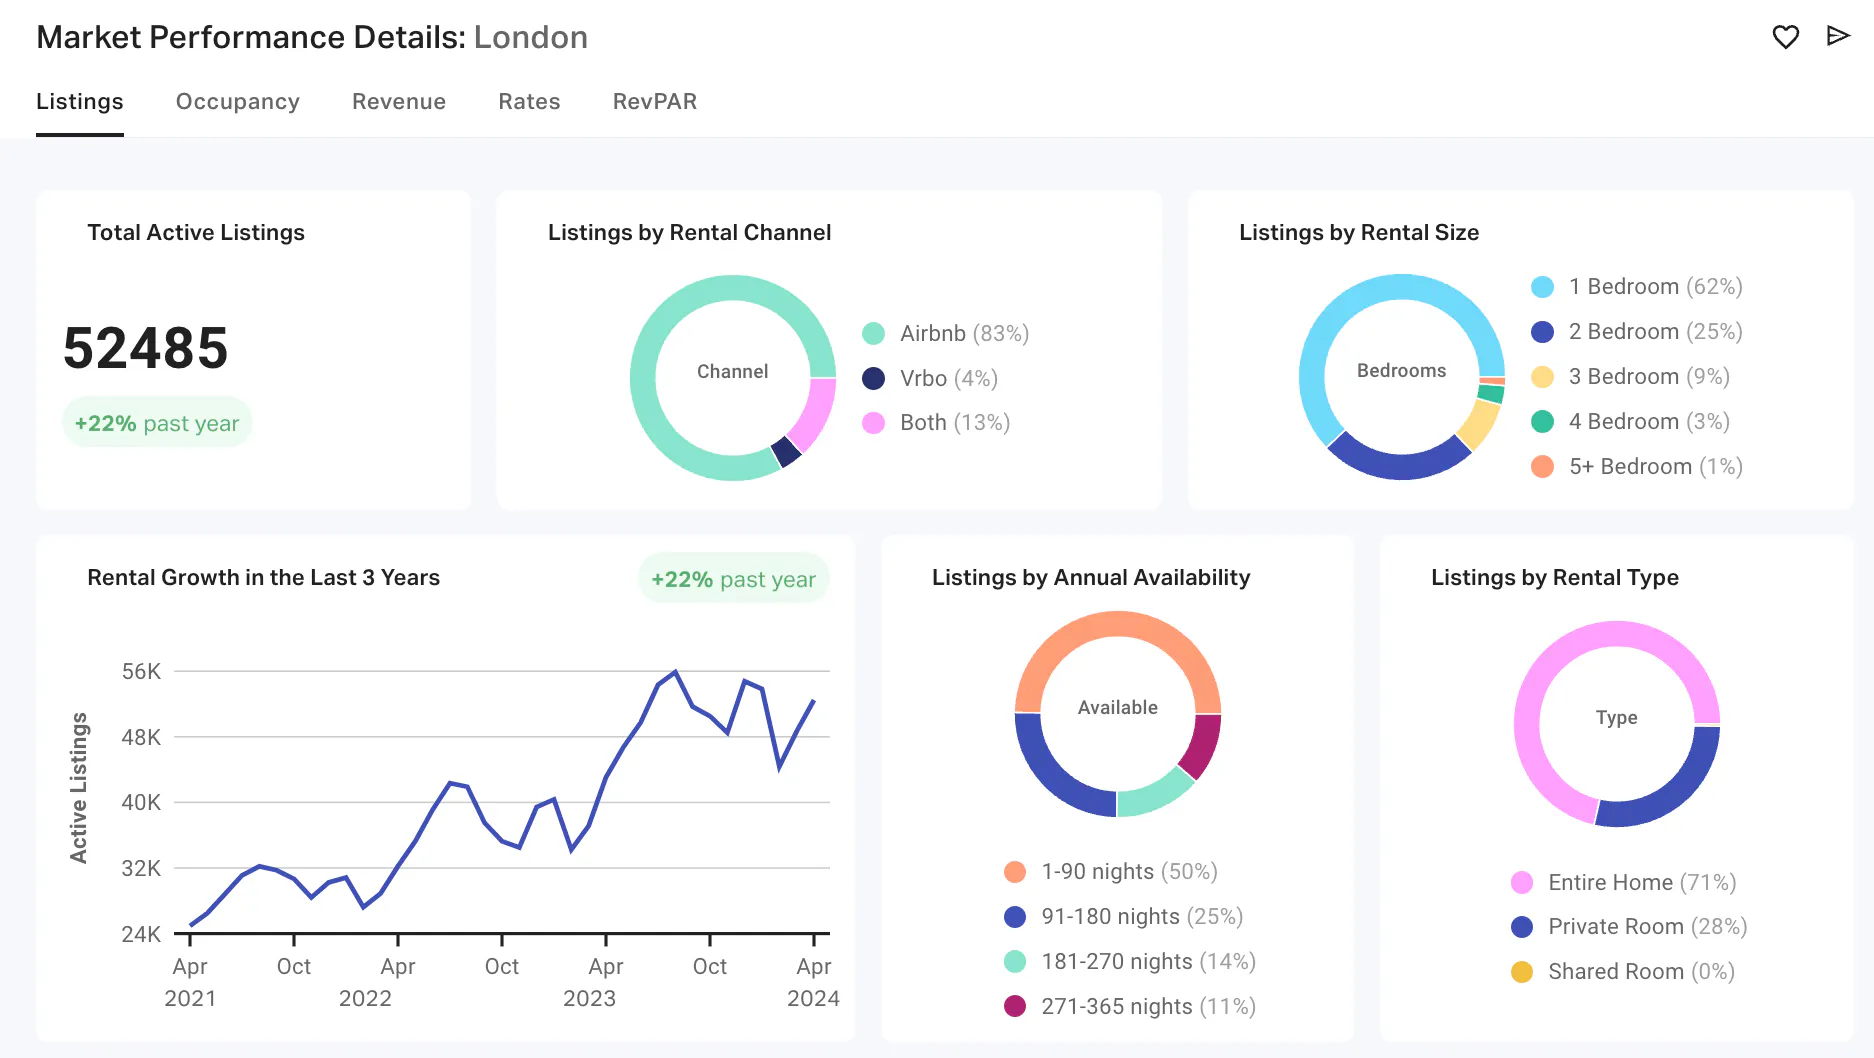Click the Entire Home legend dot
The image size is (1874, 1058).
[1521, 882]
